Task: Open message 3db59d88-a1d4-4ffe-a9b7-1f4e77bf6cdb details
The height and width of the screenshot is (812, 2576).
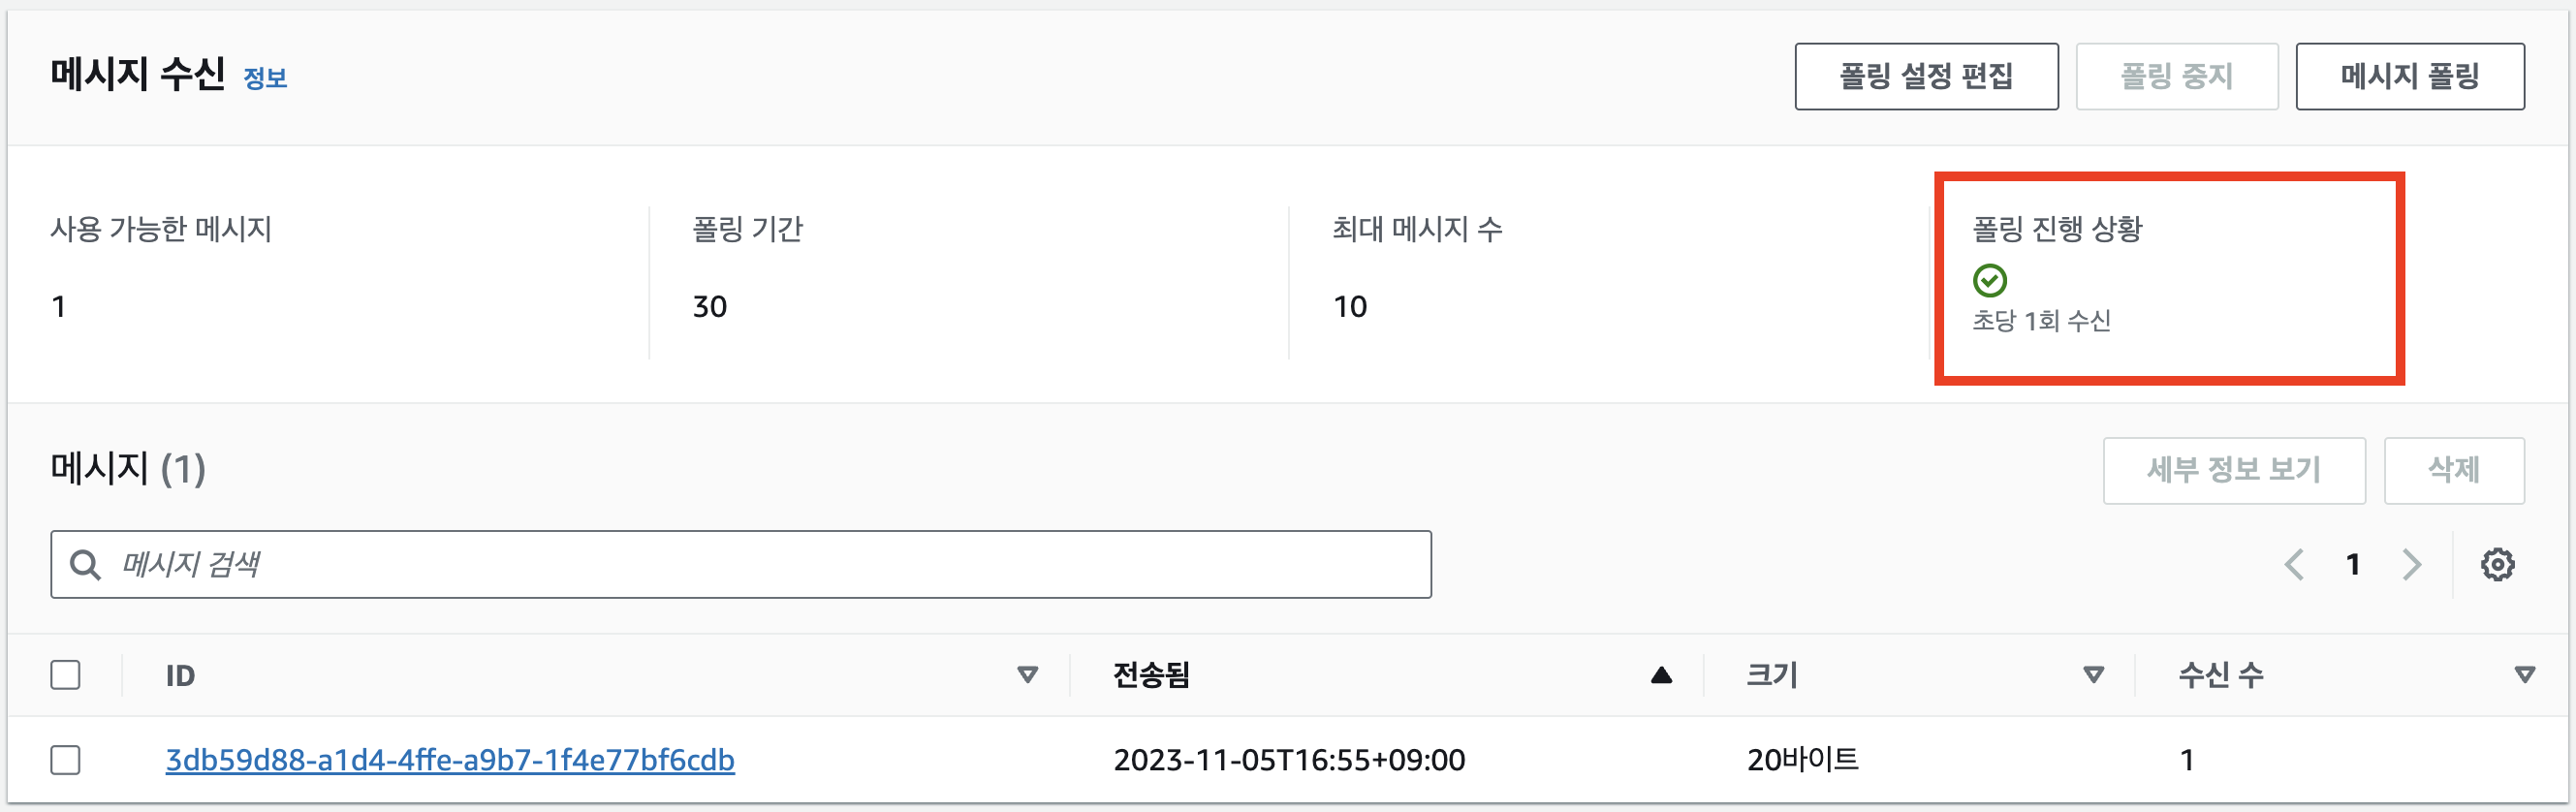Action: point(450,760)
